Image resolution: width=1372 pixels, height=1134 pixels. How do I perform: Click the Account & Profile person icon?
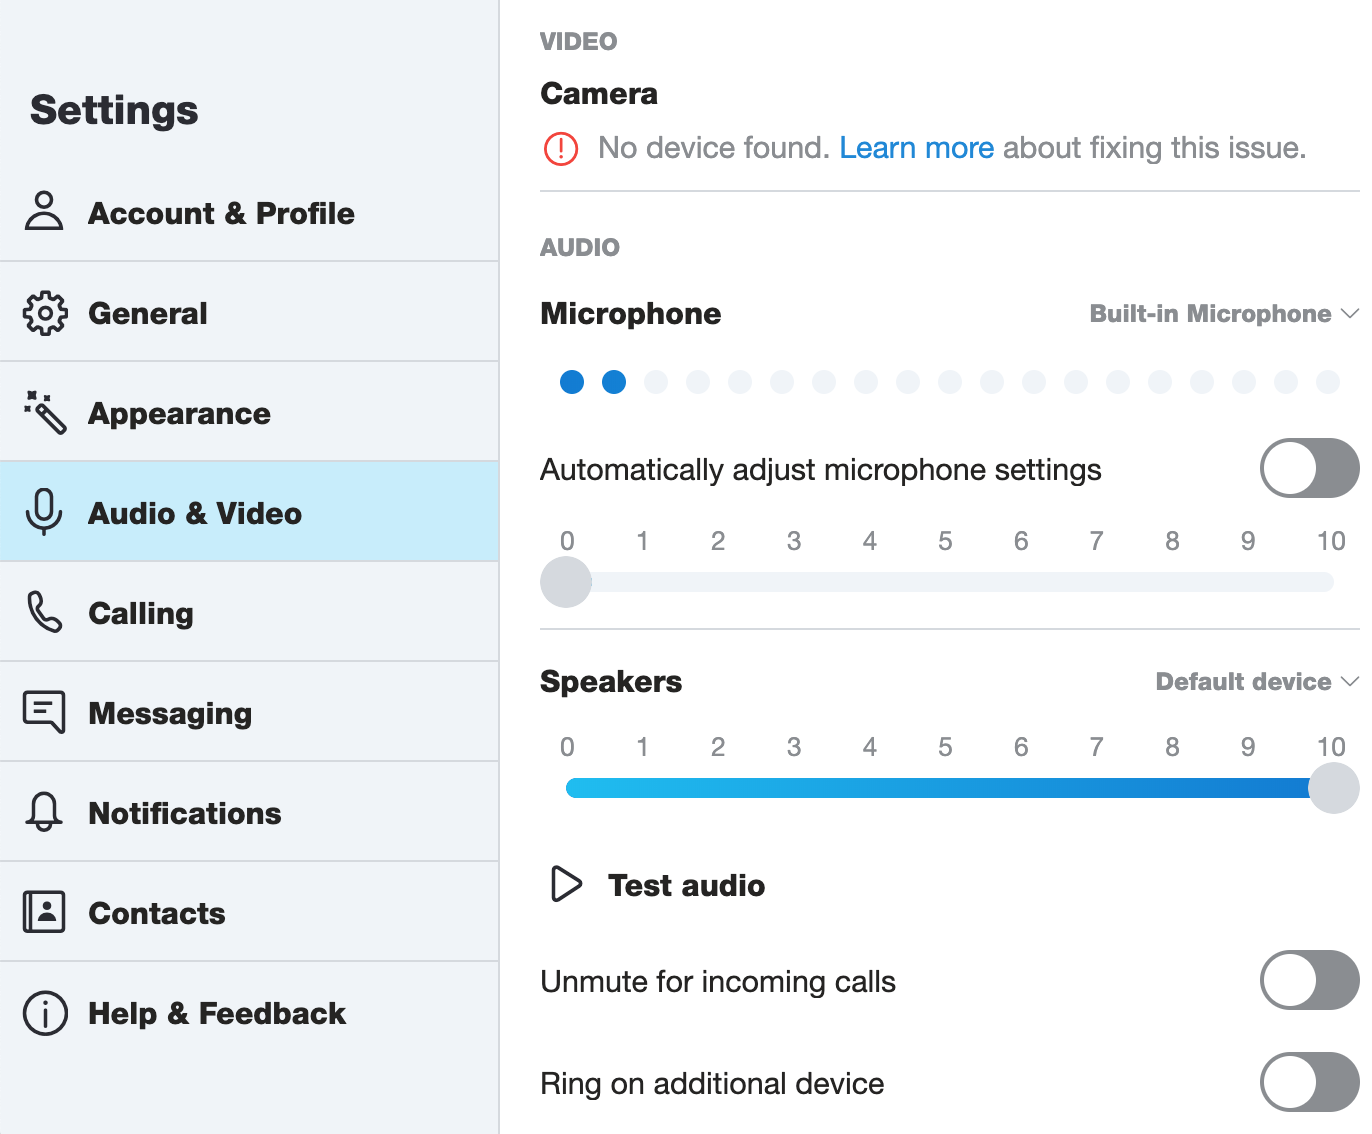44,211
